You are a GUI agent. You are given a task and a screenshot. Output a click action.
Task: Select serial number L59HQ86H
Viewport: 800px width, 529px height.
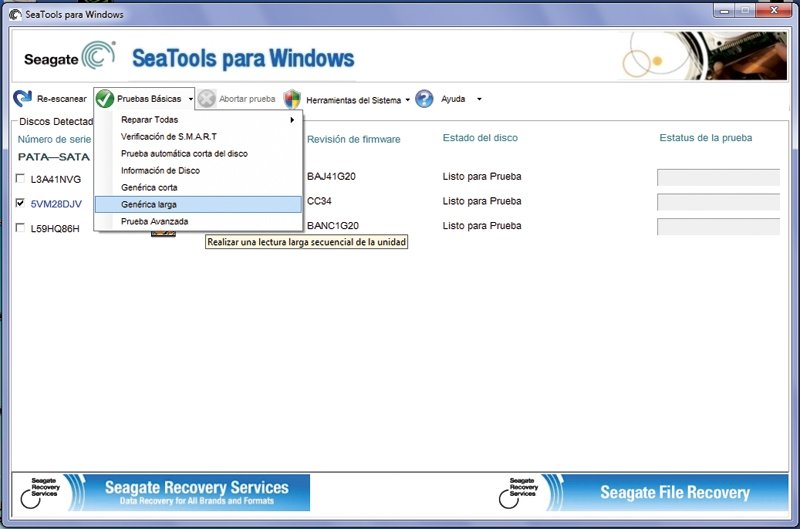55,229
